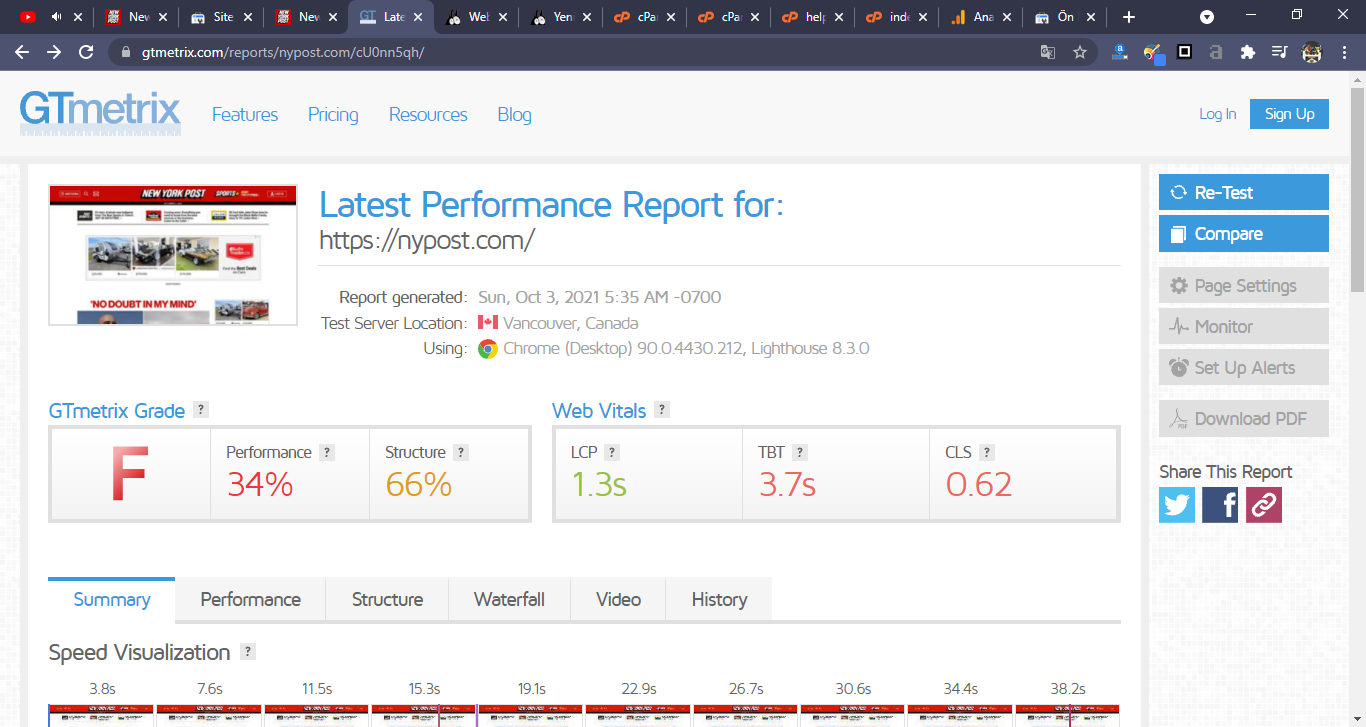Click the site lock icon in address bar
This screenshot has width=1366, height=727.
point(126,52)
